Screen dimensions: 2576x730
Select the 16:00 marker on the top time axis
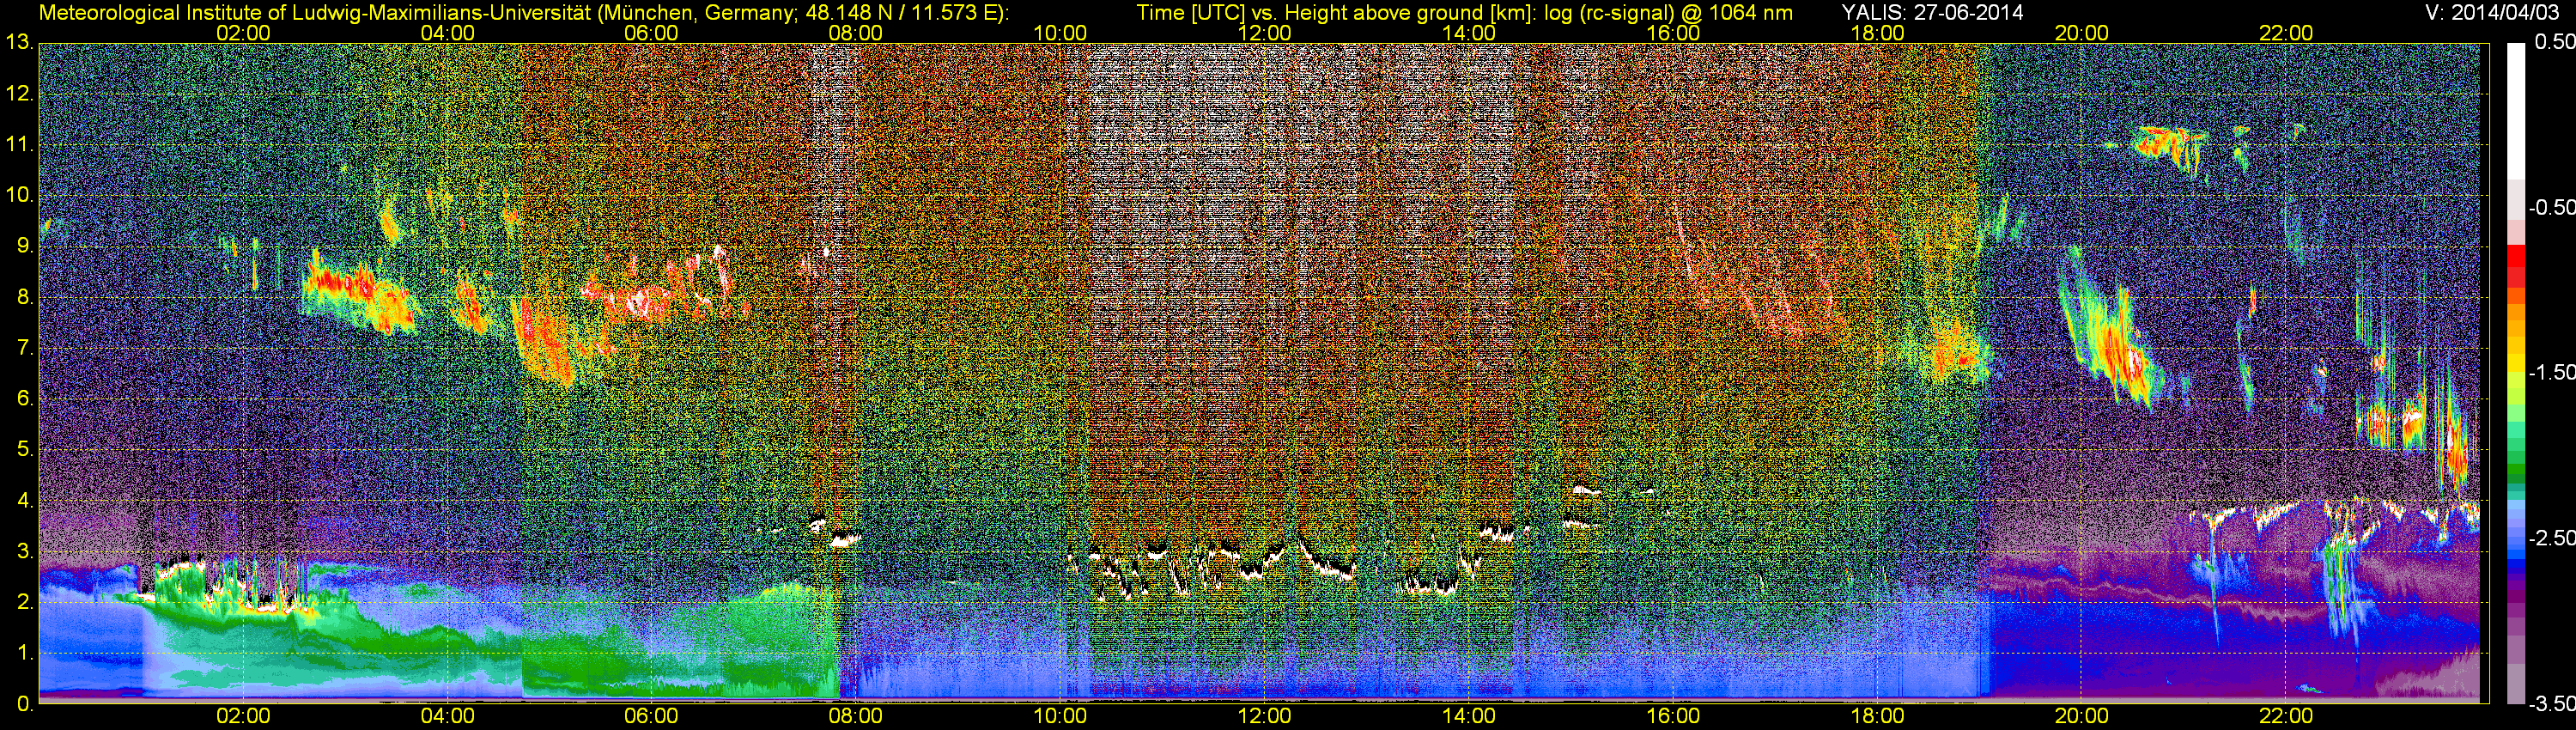point(1673,32)
